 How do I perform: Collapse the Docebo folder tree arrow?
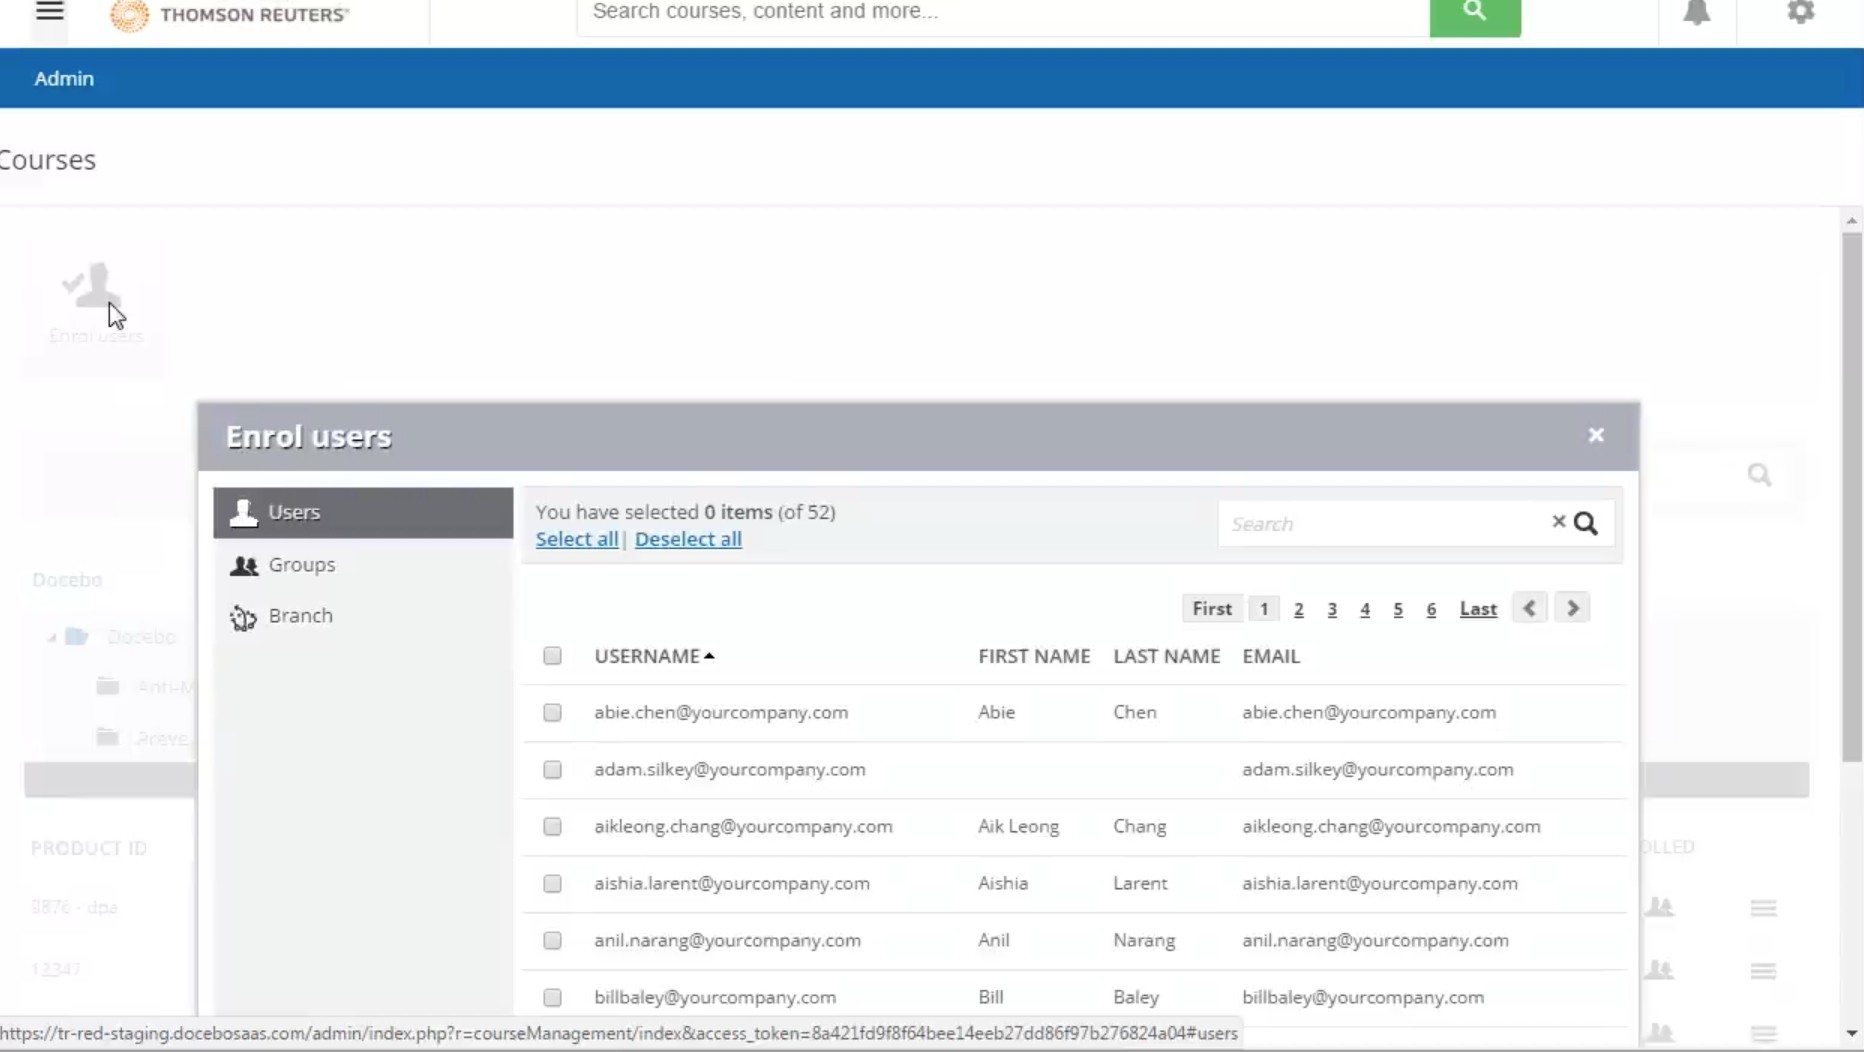point(51,637)
